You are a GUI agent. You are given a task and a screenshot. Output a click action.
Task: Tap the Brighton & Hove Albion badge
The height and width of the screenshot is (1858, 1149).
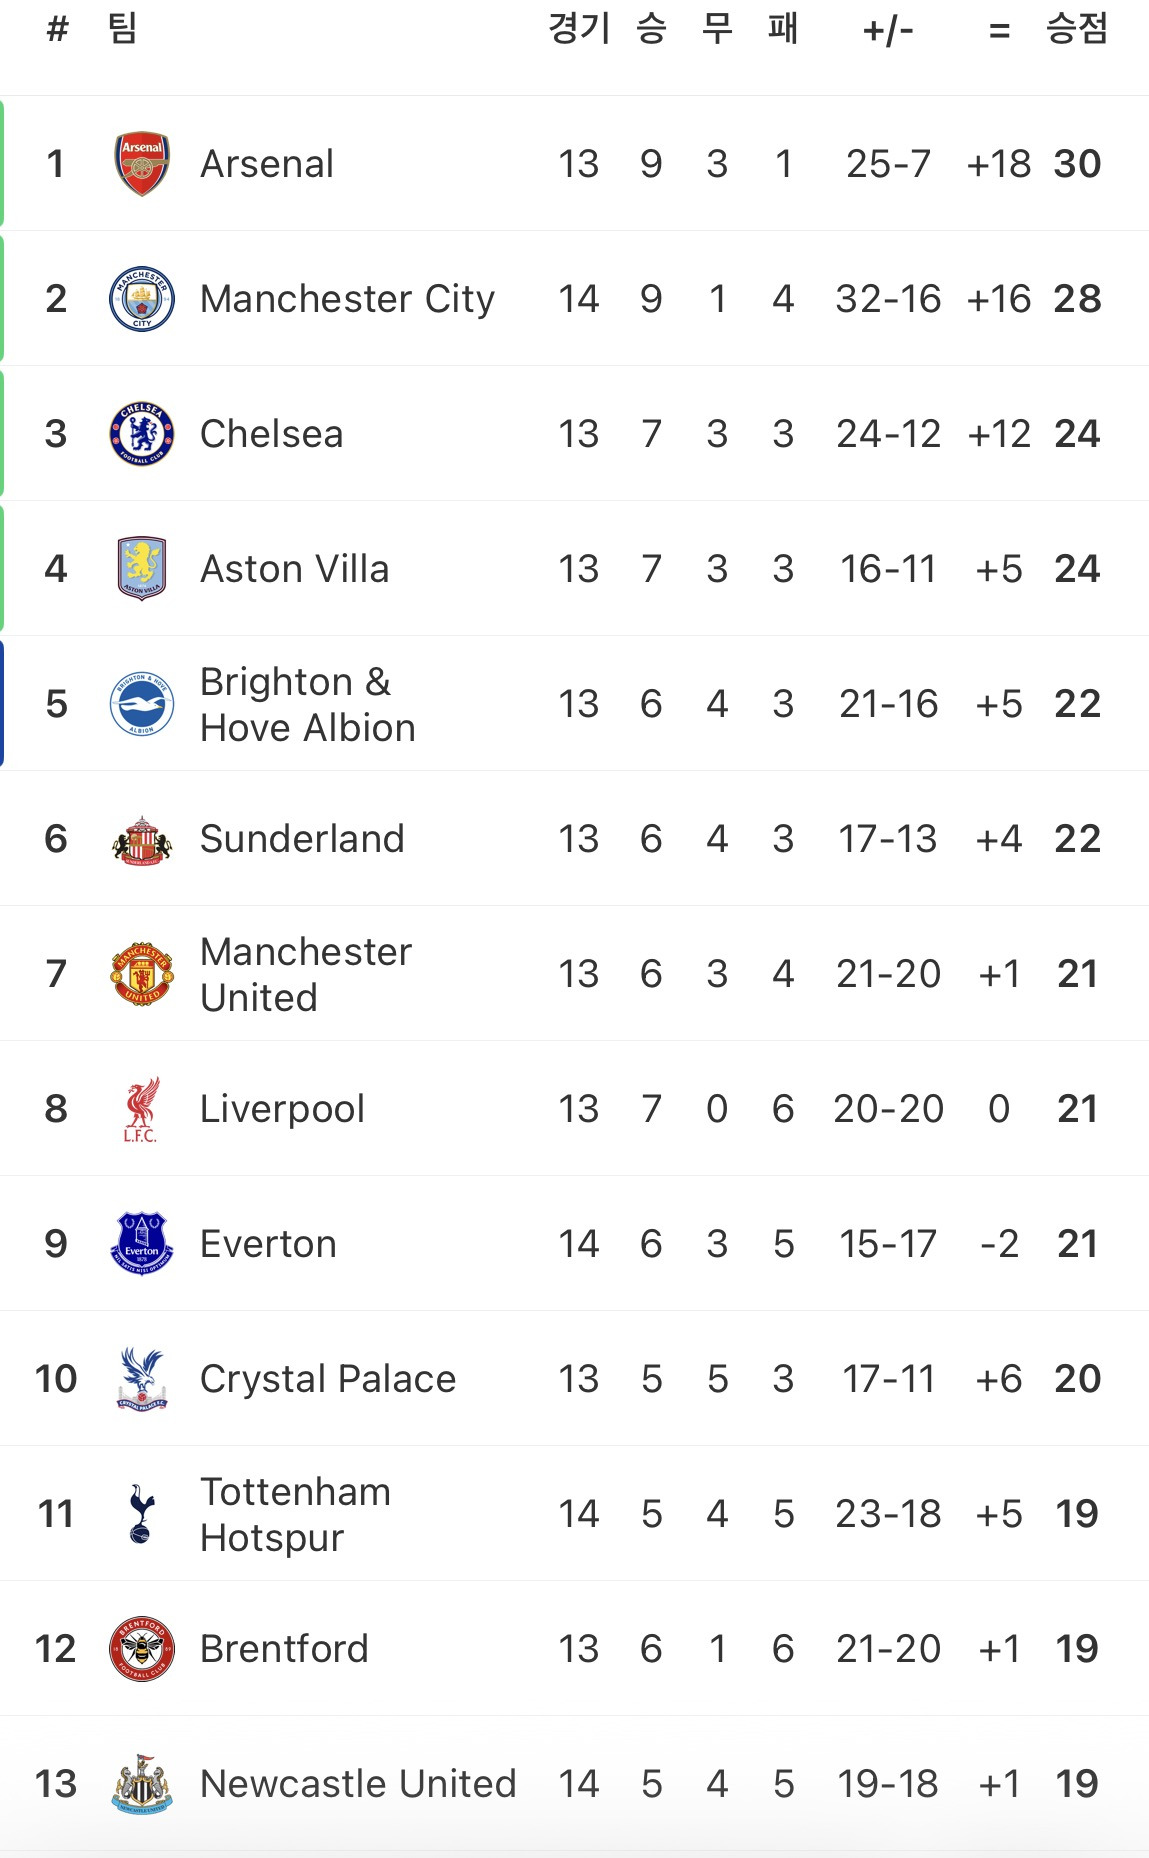(142, 704)
